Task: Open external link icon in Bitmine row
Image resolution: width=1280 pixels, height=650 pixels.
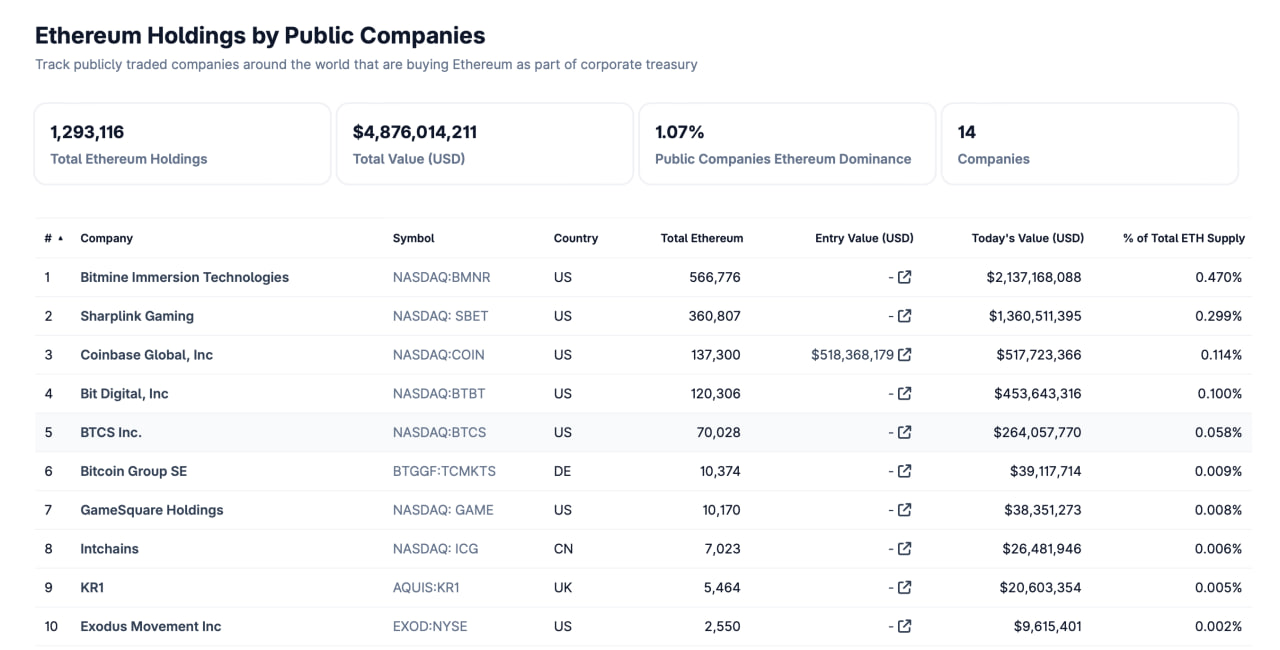Action: [904, 277]
